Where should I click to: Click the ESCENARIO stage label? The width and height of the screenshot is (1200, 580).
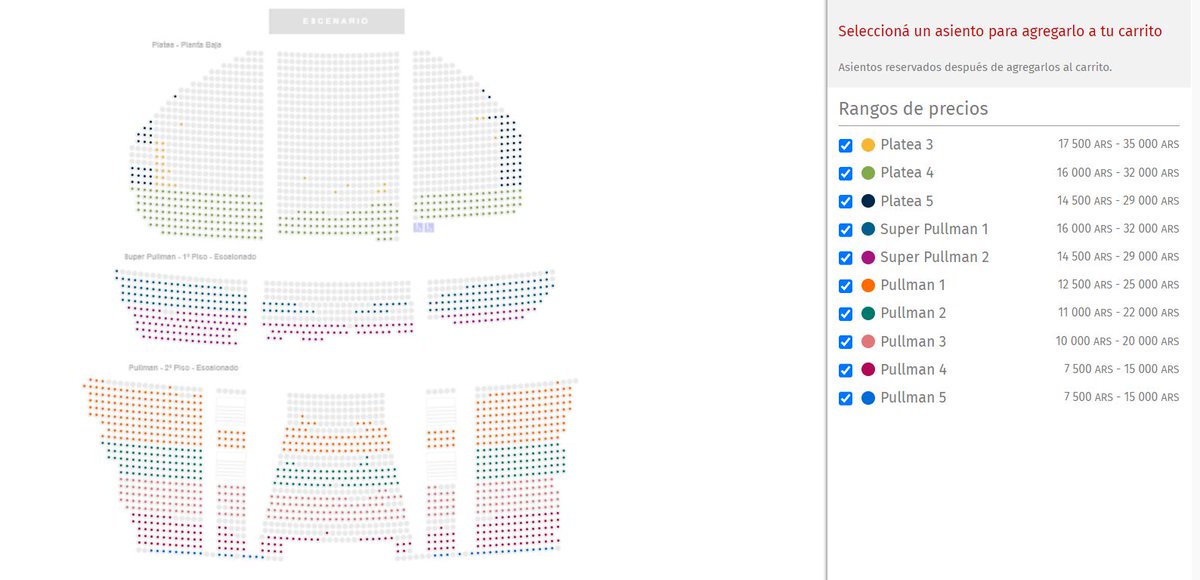[336, 21]
